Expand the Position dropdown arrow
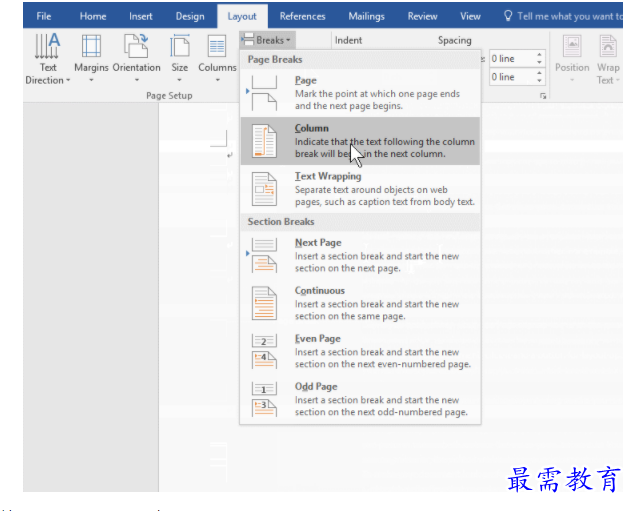 [572, 80]
